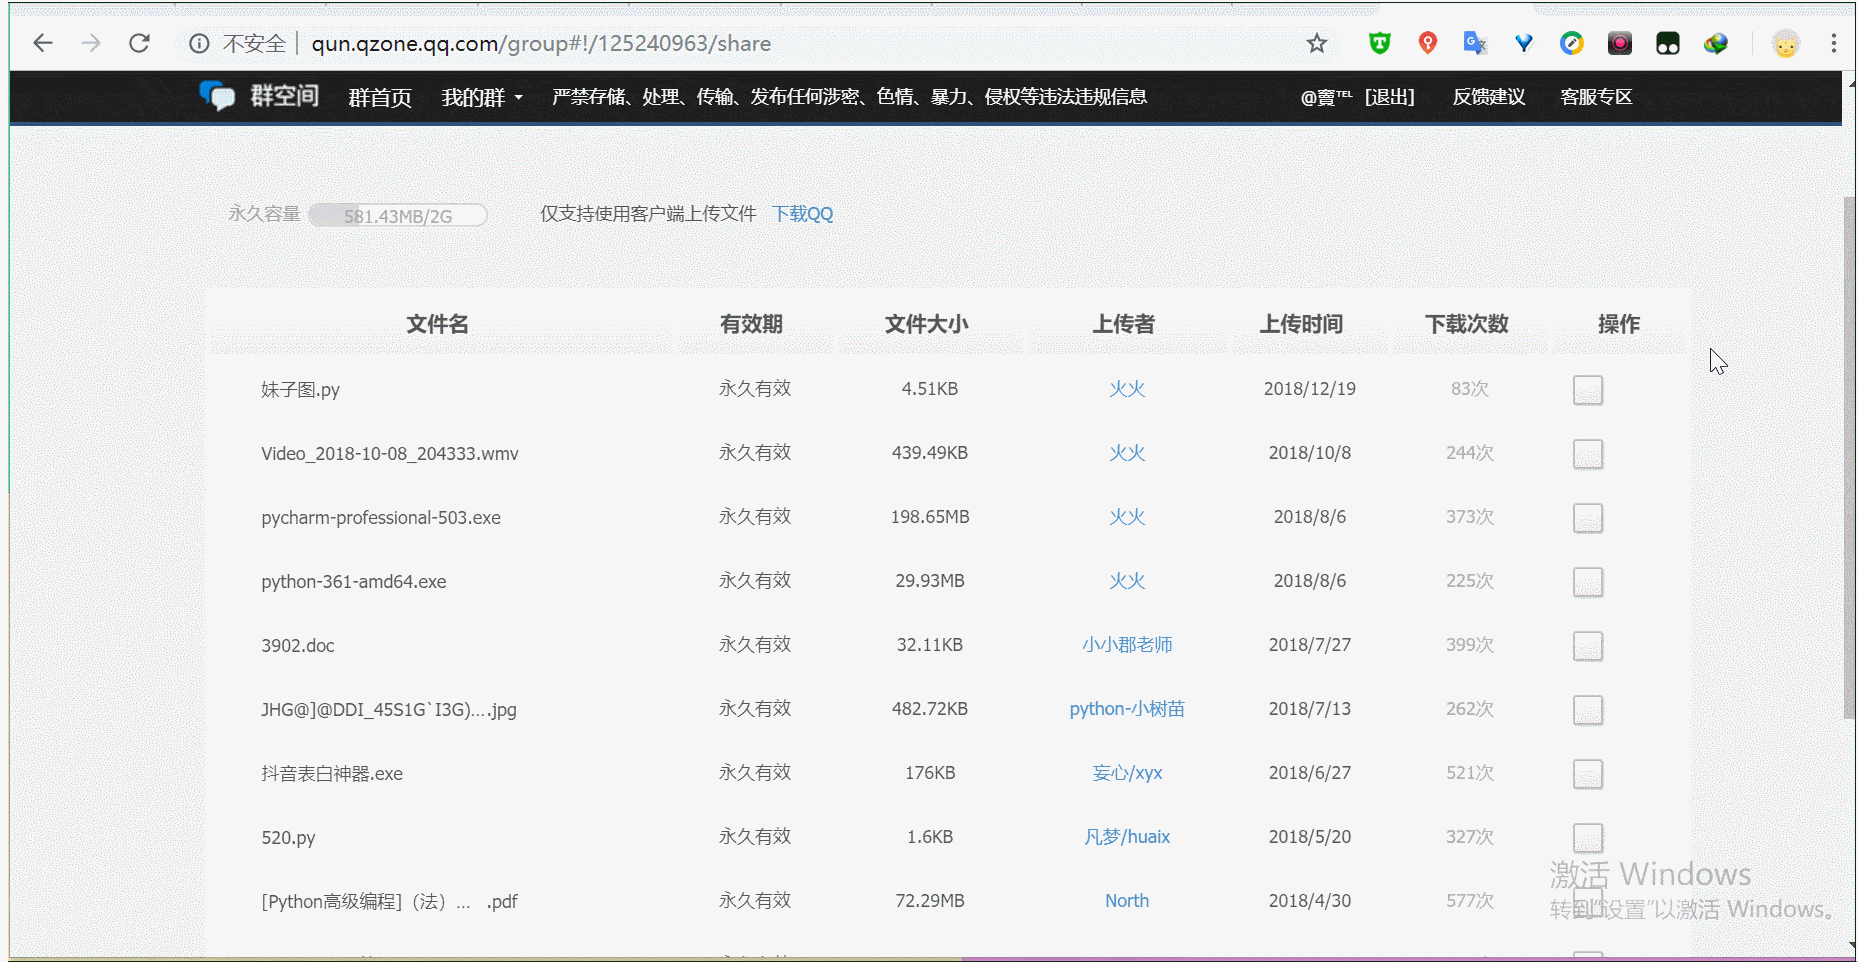Click the 下载QQ link
Image resolution: width=1858 pixels, height=962 pixels.
(803, 214)
